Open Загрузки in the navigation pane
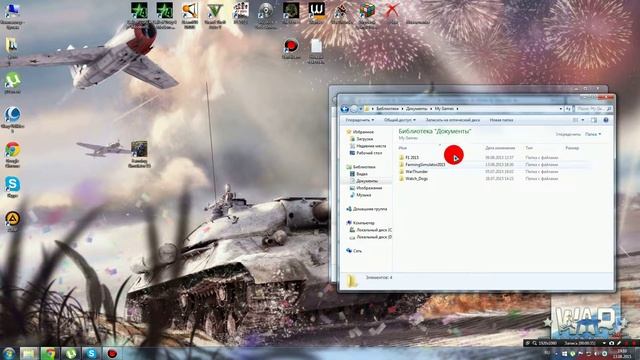The image size is (640, 360). coord(362,139)
